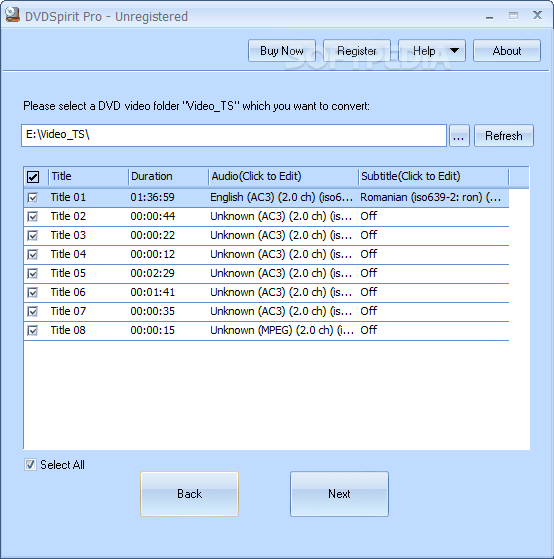Click the Off subtitle of Title 08

click(369, 330)
